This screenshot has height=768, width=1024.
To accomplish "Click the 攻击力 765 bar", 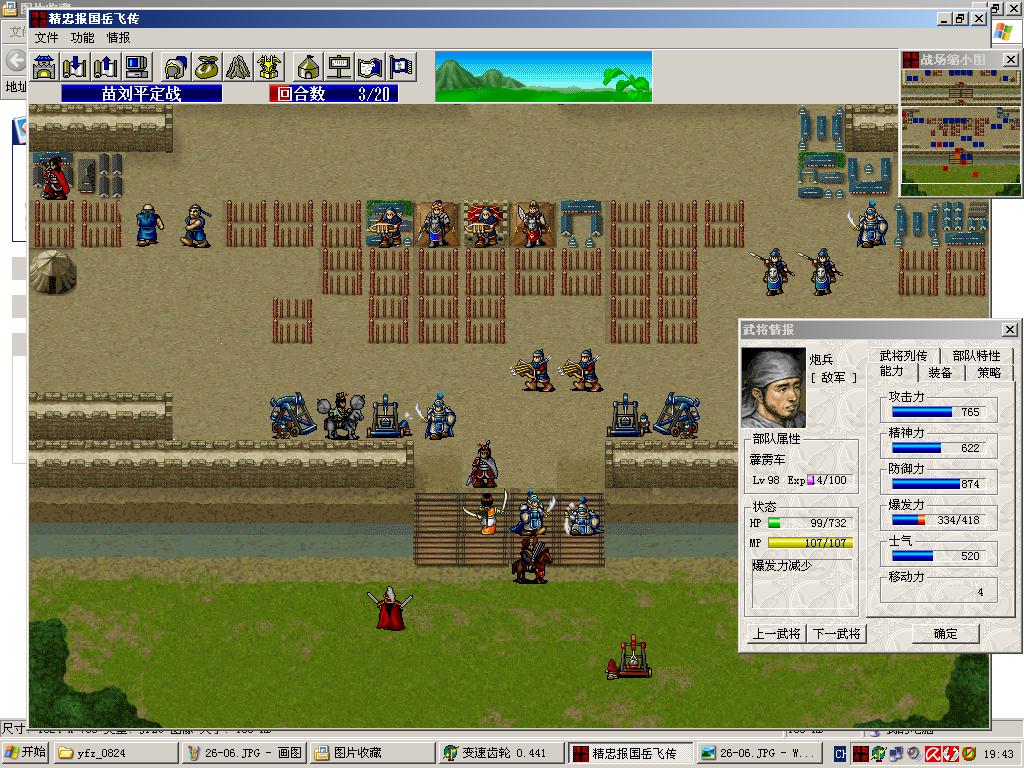I will 936,411.
